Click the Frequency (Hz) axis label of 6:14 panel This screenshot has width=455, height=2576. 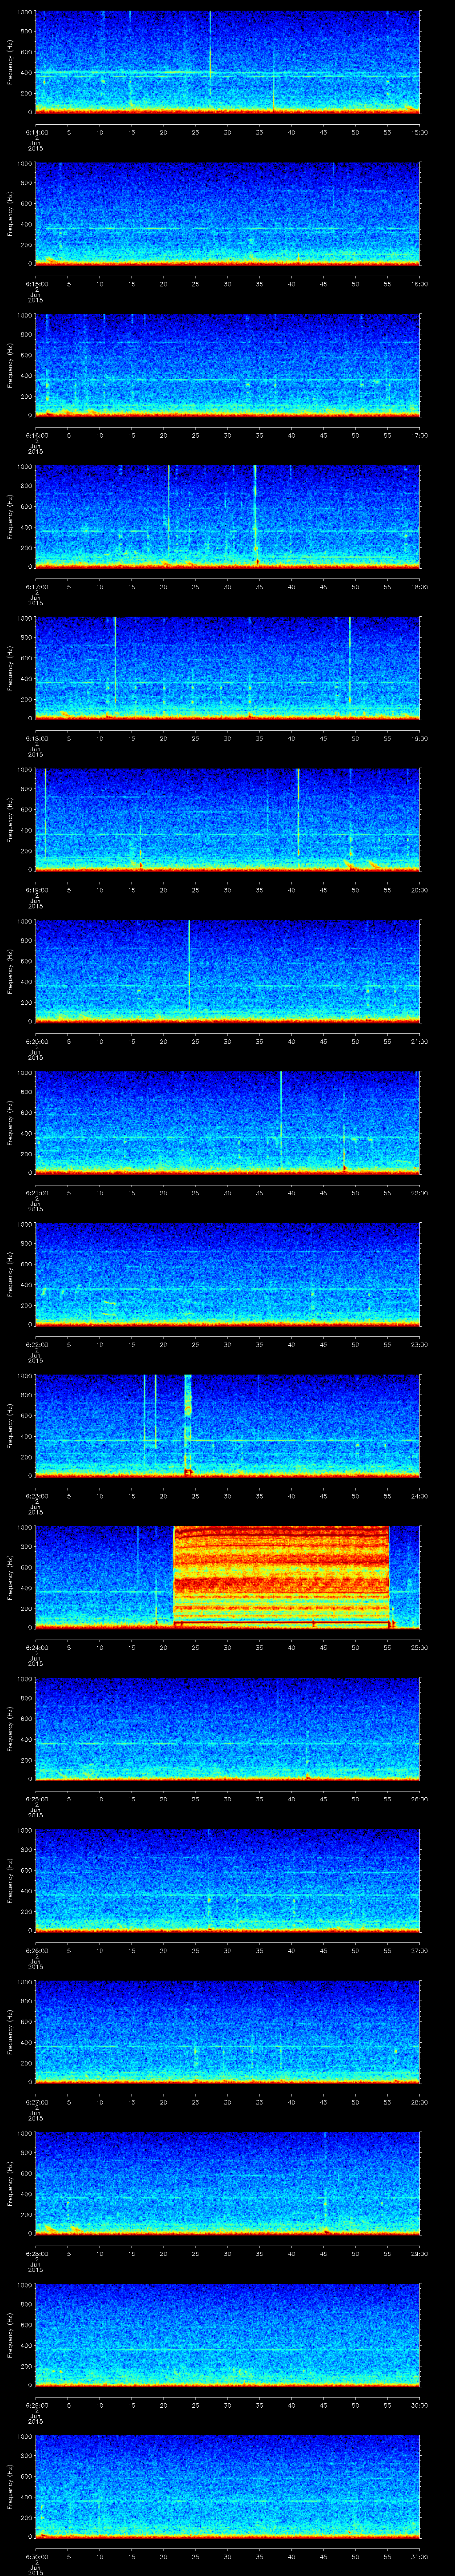tap(10, 62)
